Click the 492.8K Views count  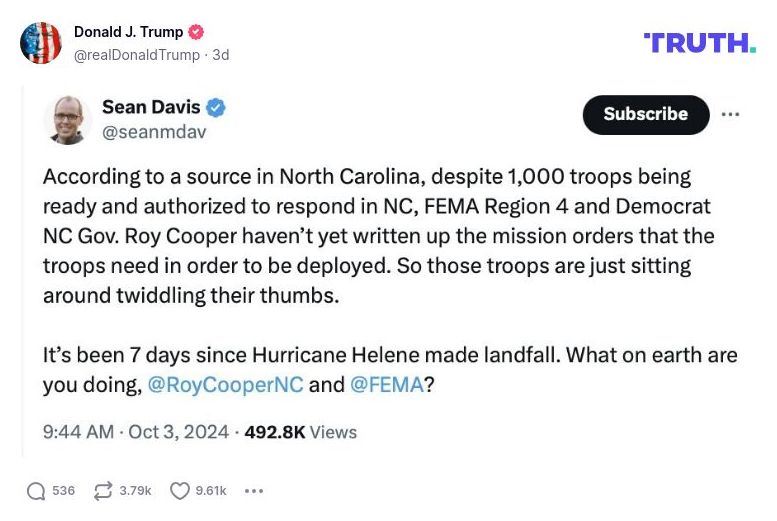300,432
